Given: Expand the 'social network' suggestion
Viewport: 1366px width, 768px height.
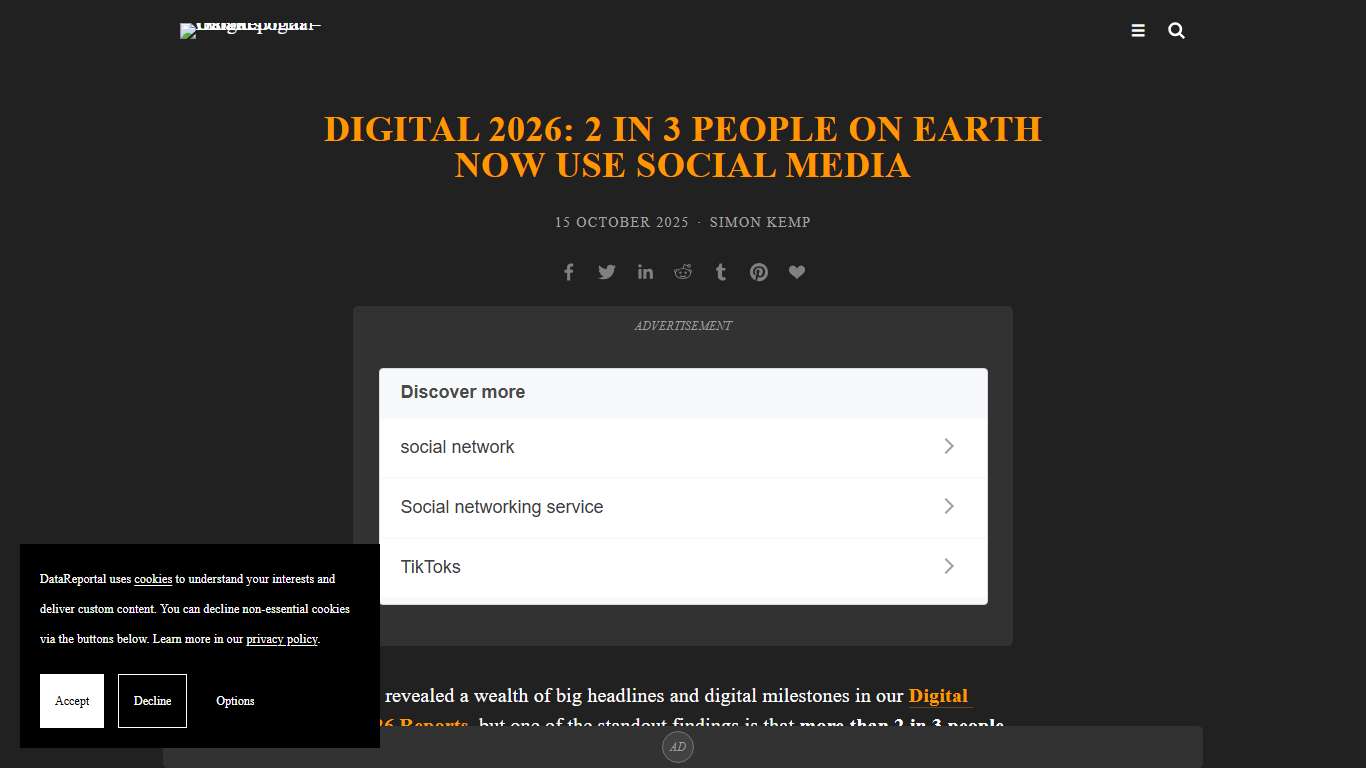Looking at the screenshot, I should coord(682,446).
